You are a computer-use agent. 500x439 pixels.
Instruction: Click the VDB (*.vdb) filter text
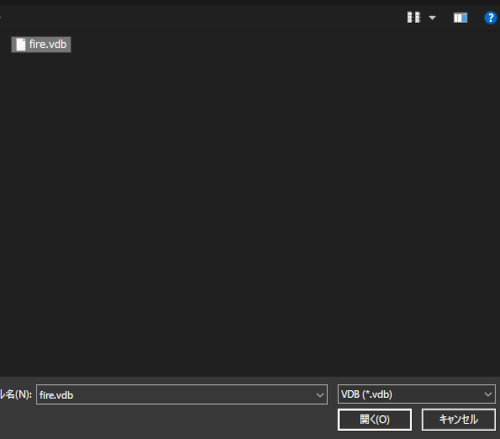pyautogui.click(x=367, y=394)
